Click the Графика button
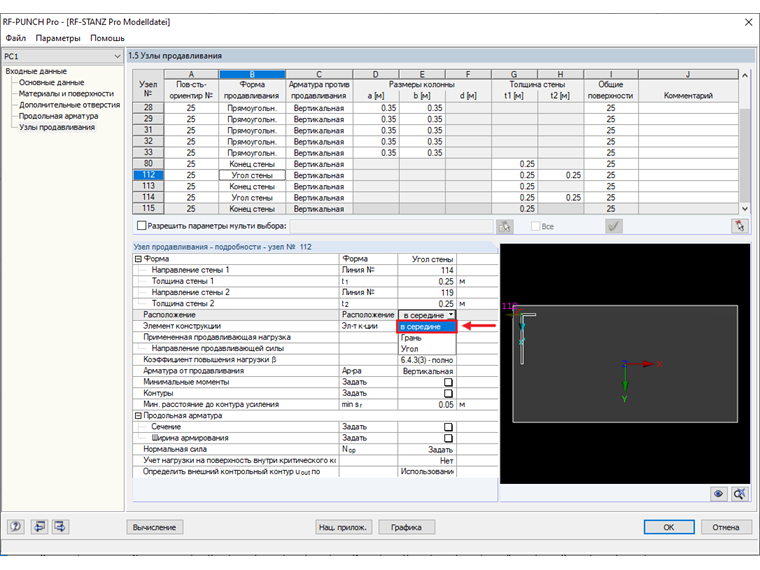The height and width of the screenshot is (570, 760). [406, 527]
